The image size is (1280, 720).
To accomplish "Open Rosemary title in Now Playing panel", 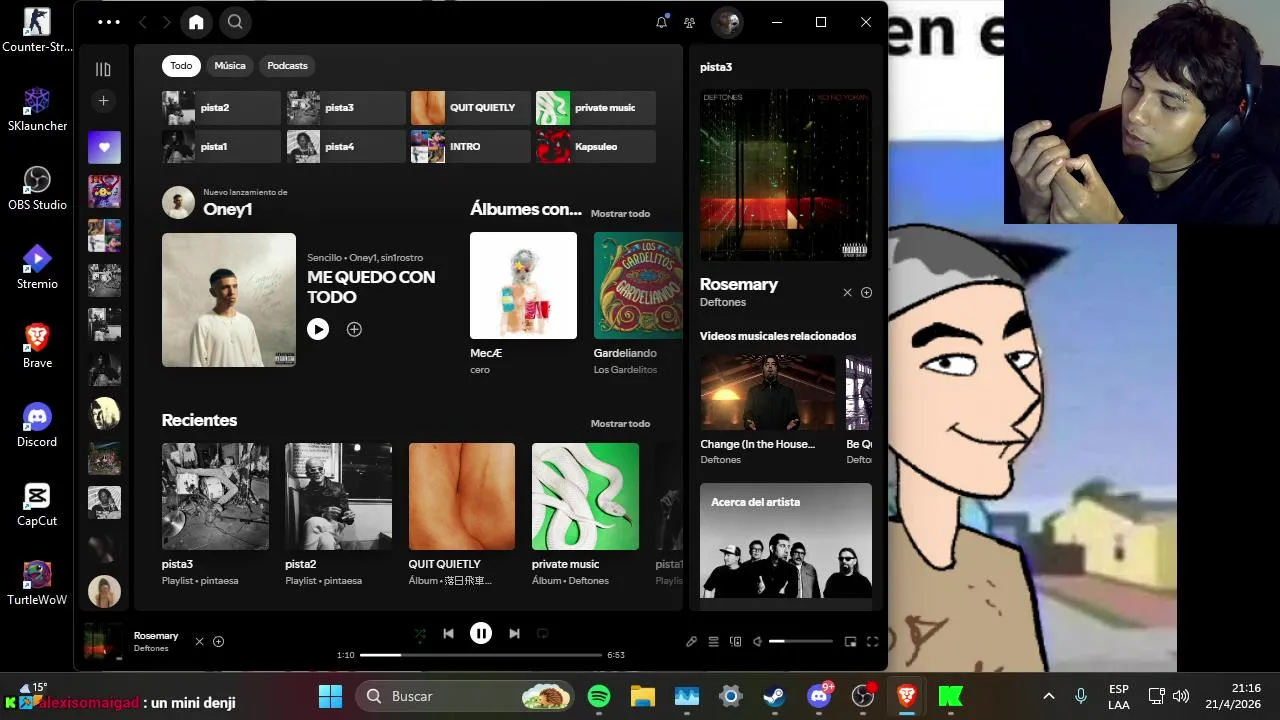I will point(739,284).
